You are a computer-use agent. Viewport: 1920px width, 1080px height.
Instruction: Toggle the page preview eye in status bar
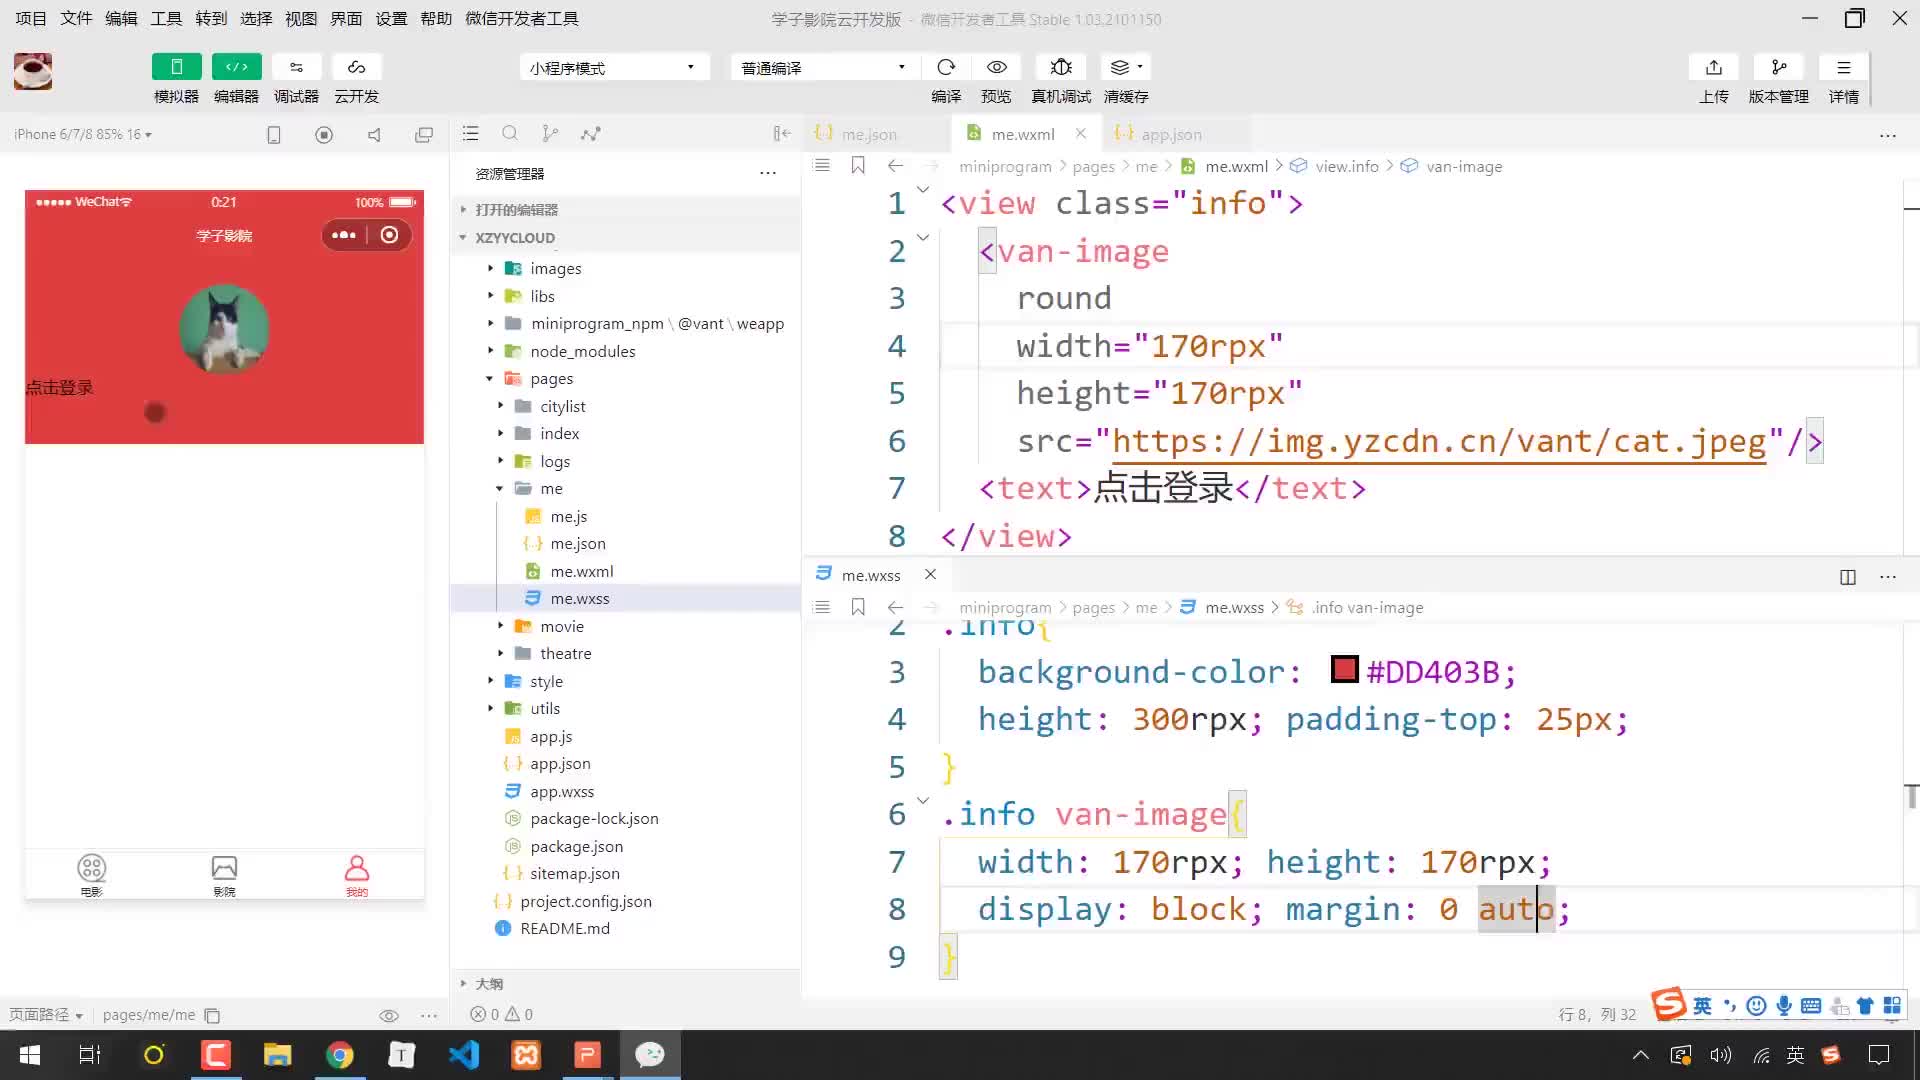(389, 1015)
